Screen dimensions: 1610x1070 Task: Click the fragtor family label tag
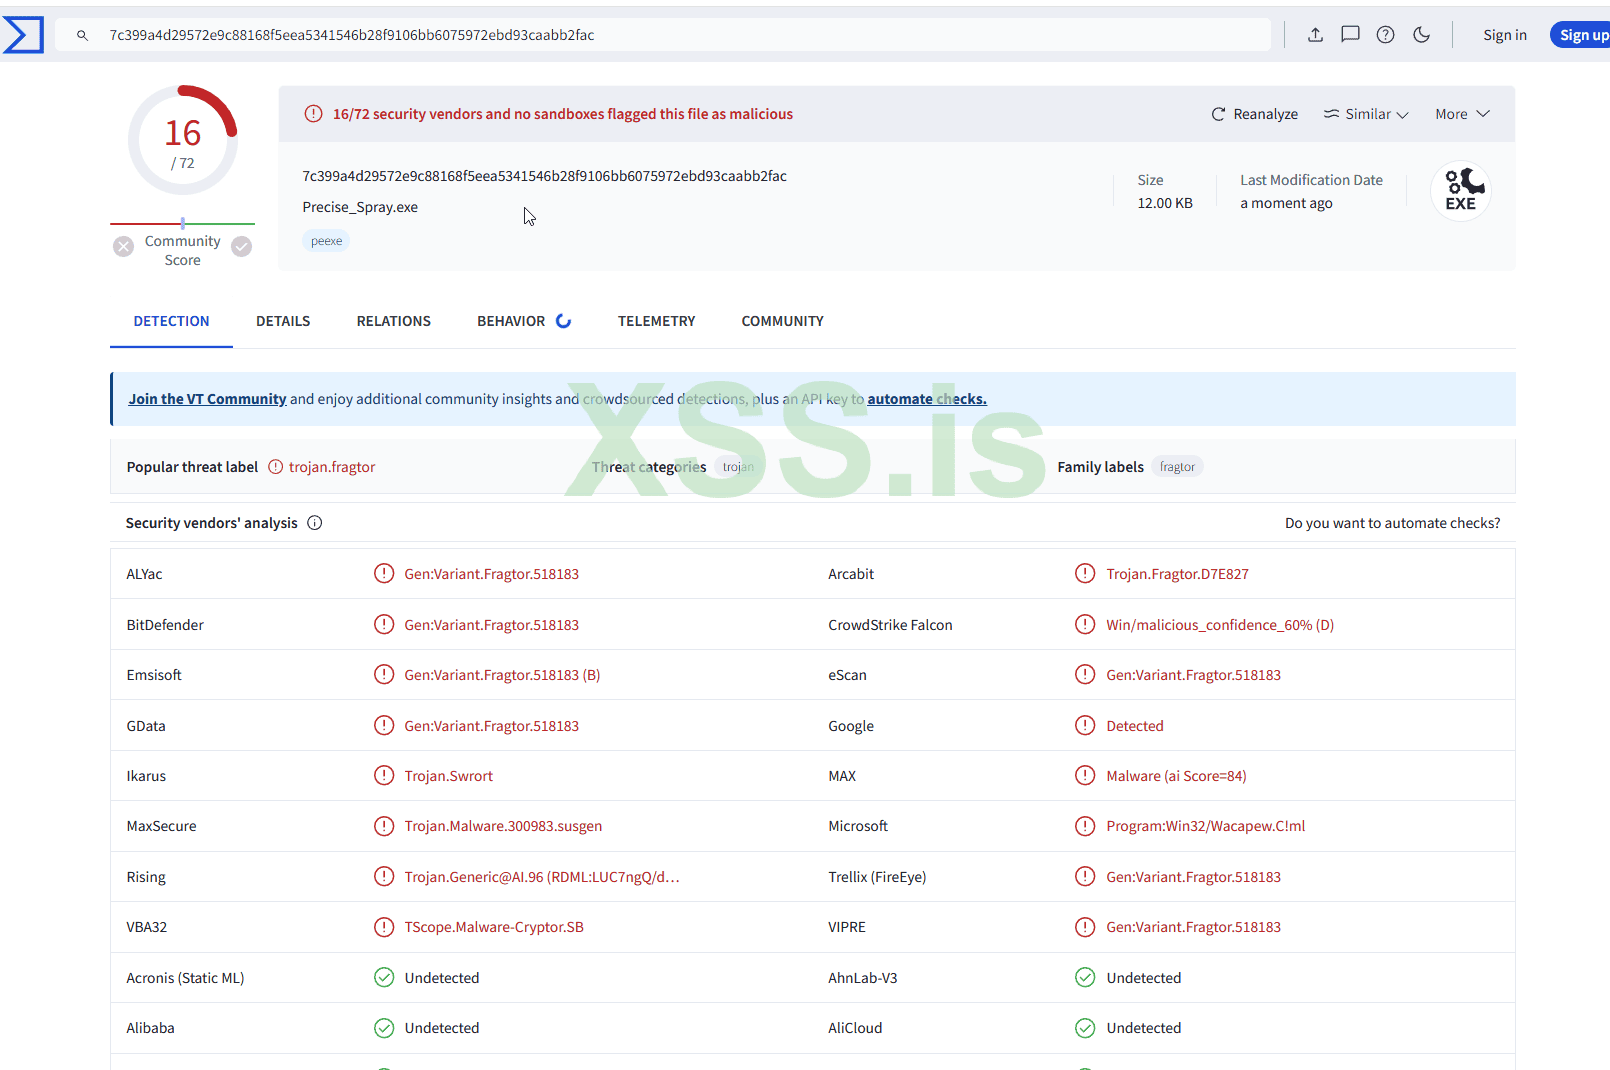(1177, 467)
